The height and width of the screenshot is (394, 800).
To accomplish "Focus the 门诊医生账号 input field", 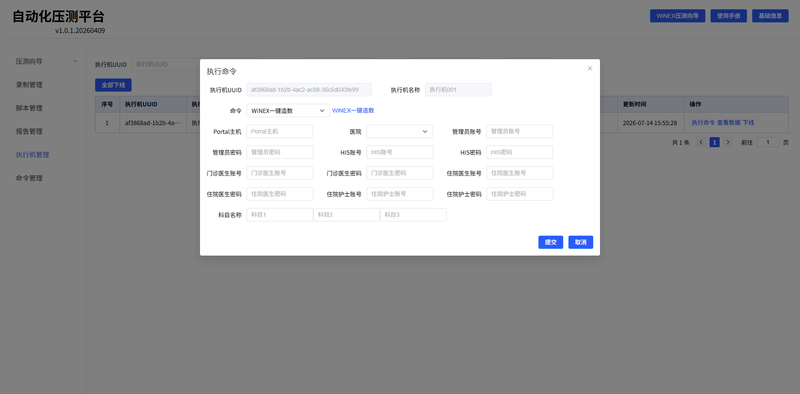I will click(280, 173).
